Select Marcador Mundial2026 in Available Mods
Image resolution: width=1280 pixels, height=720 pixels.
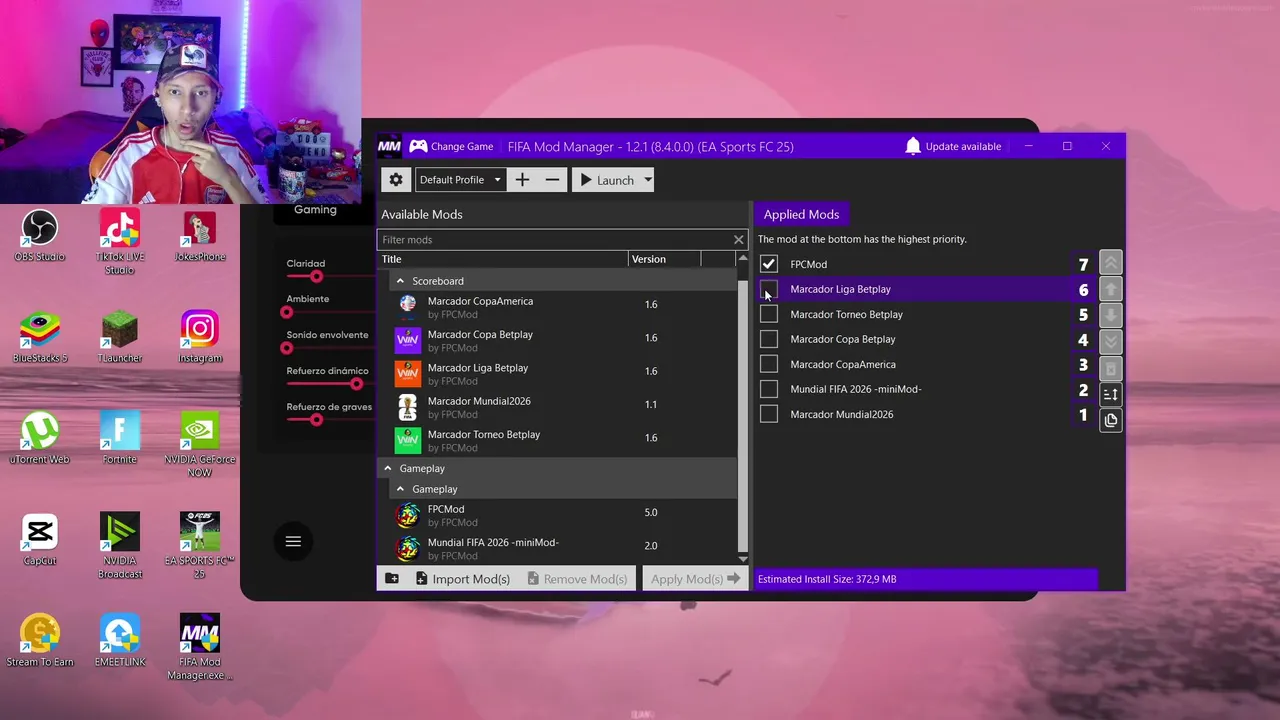[557, 407]
